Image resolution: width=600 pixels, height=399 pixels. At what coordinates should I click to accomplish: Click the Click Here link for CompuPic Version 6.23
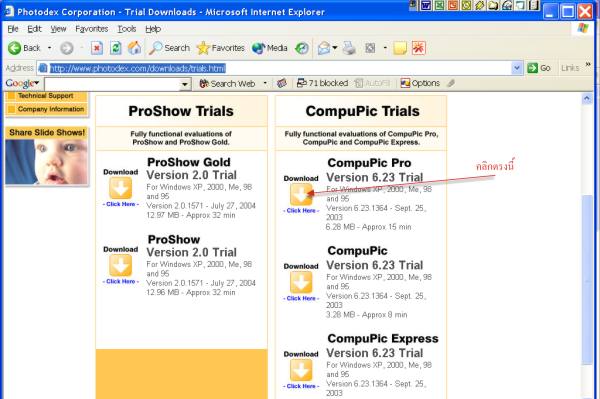coord(301,298)
